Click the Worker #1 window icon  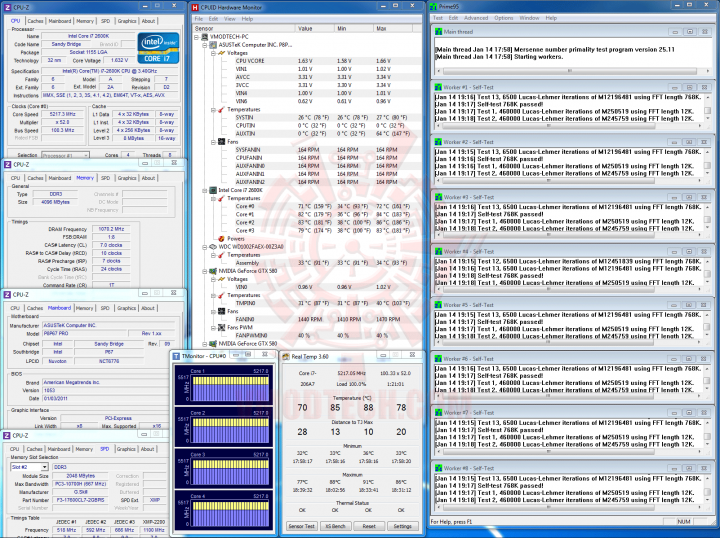438,87
